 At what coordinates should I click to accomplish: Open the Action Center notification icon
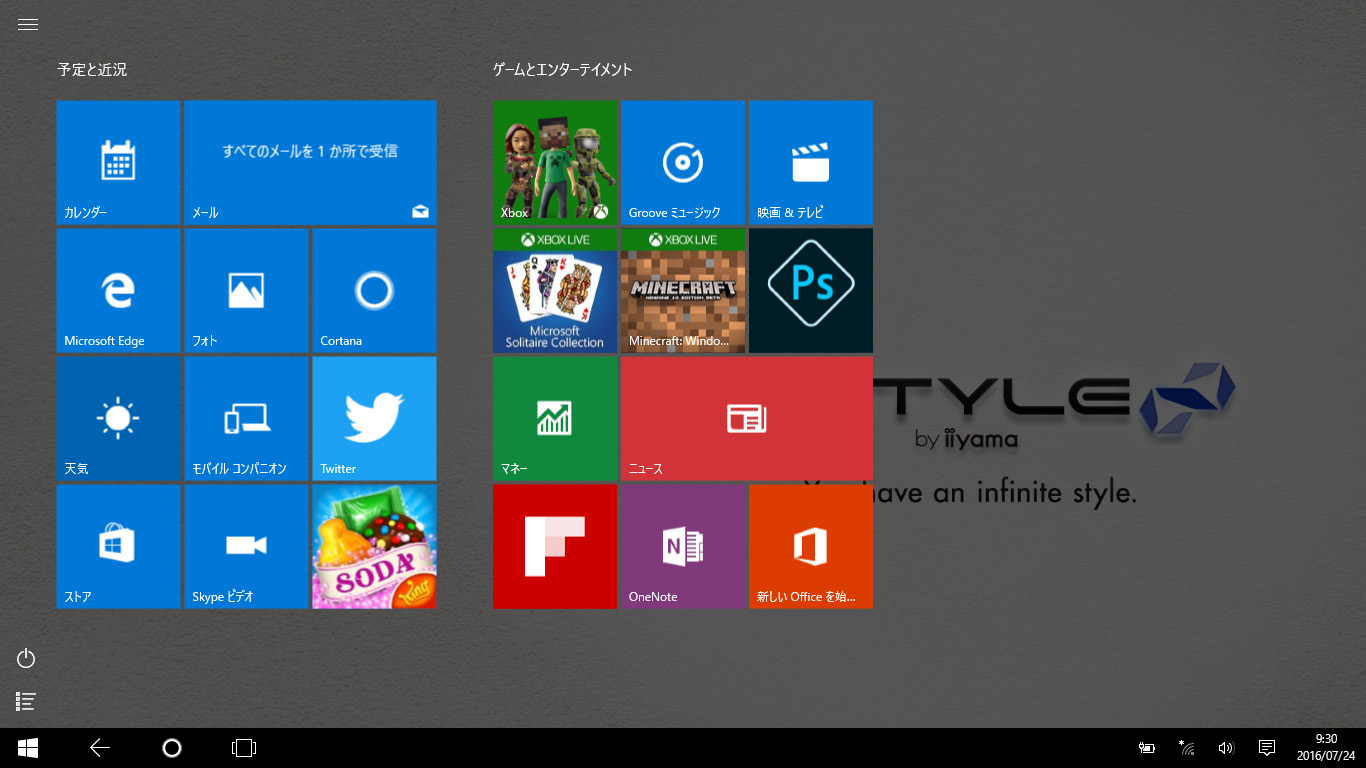(1267, 748)
